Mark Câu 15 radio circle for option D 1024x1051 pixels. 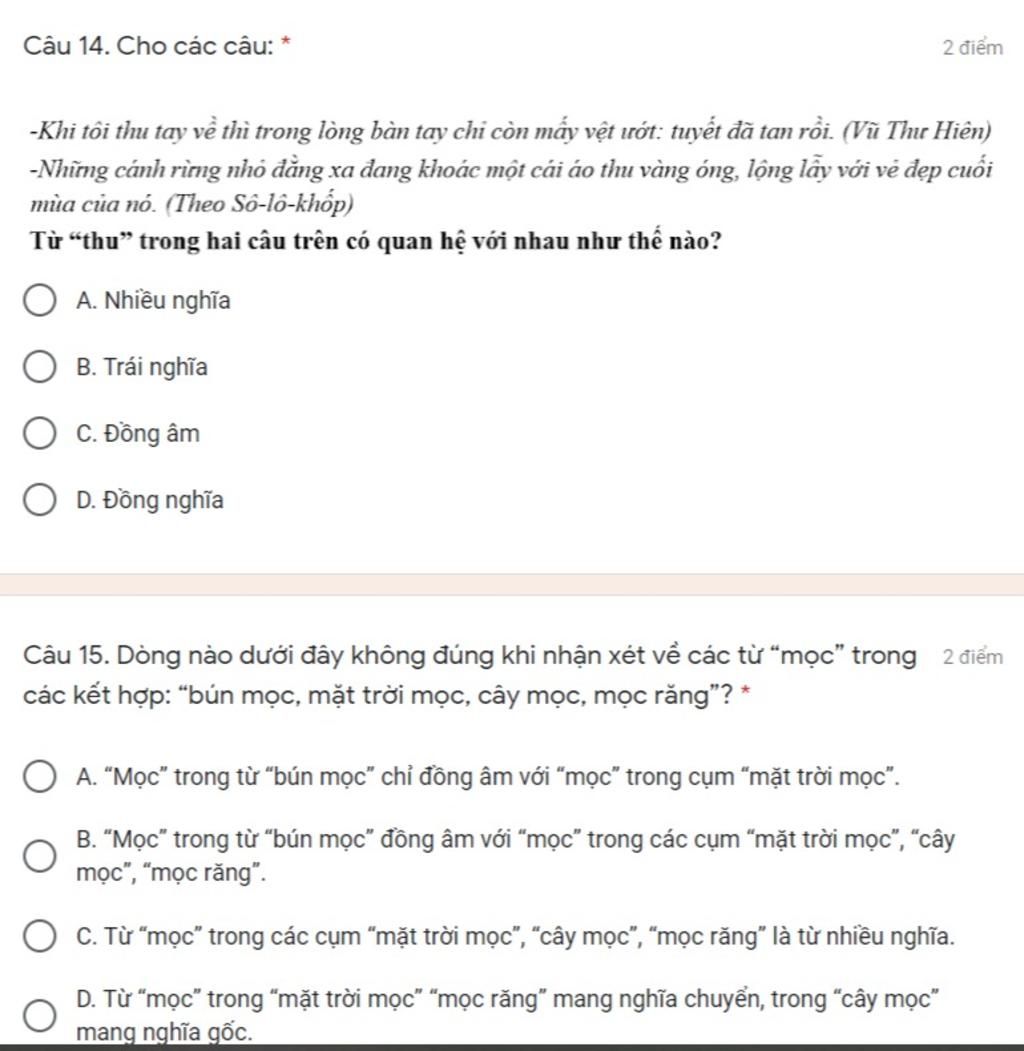40,1015
